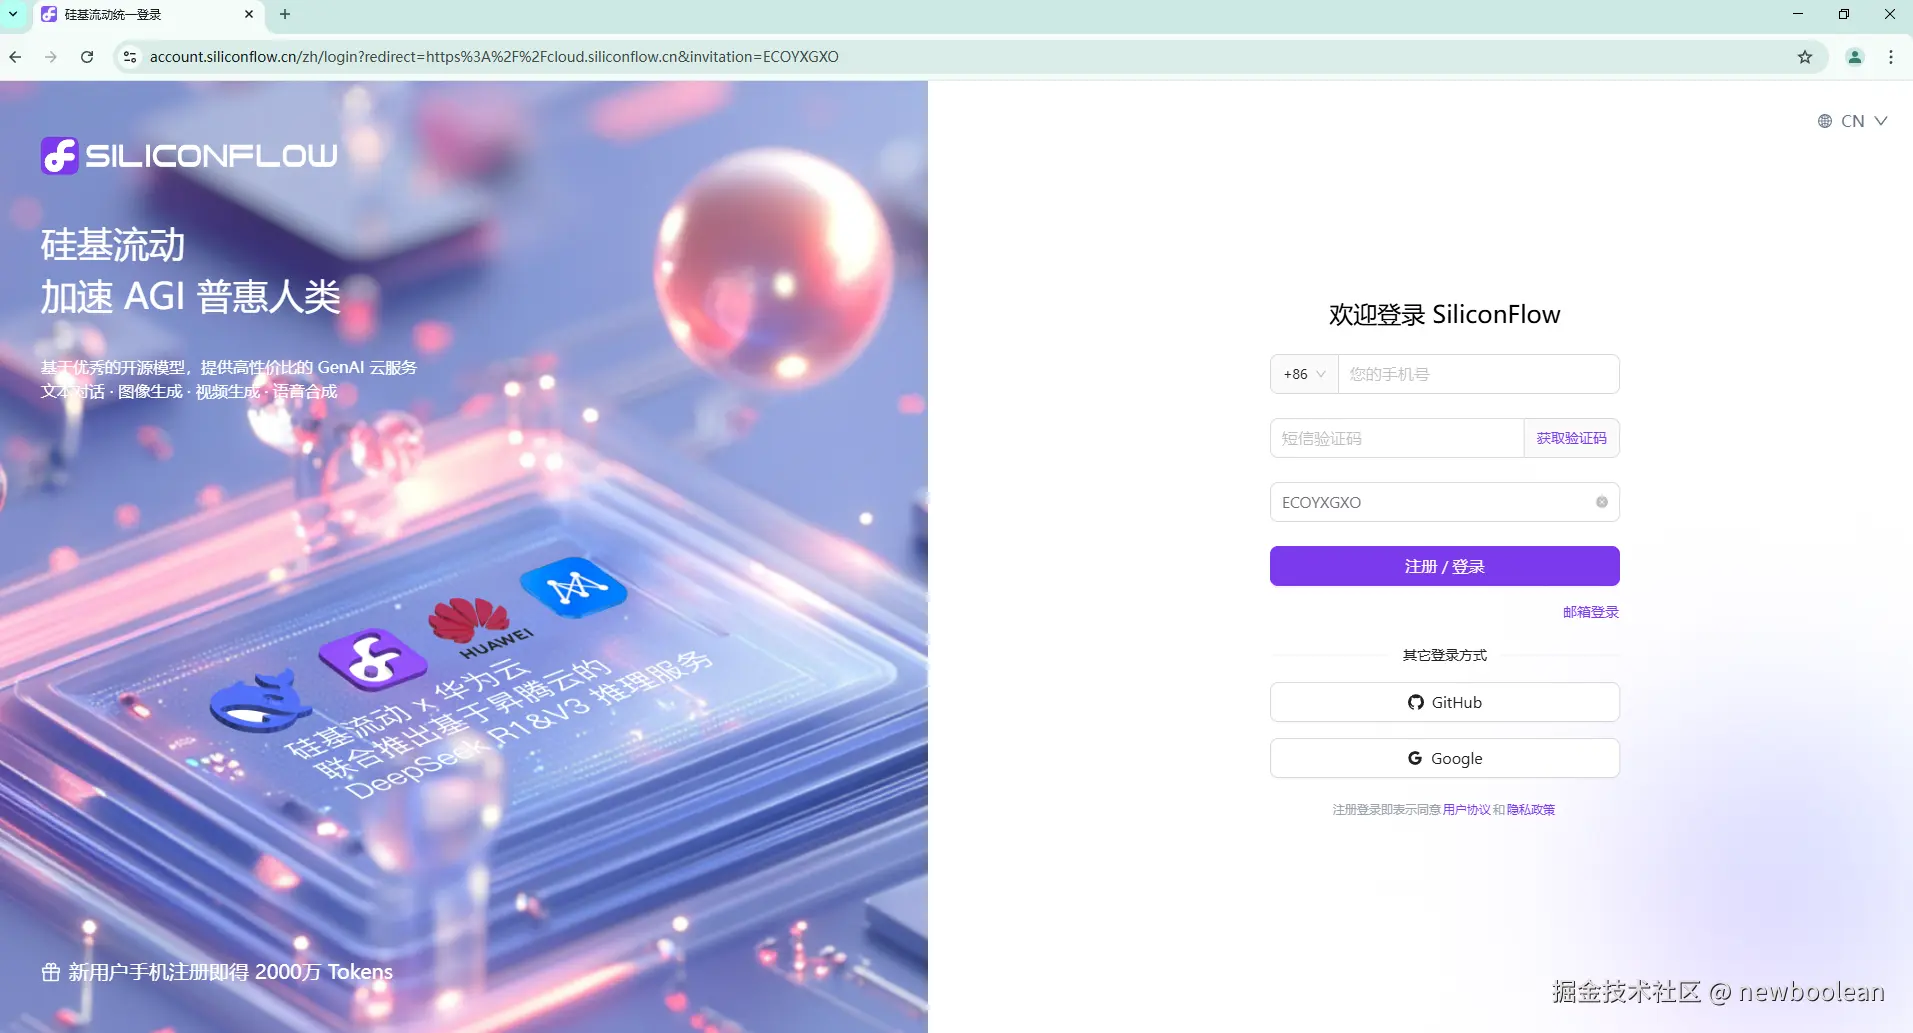
Task: Open the Chrome three-dot menu
Action: tap(1891, 57)
